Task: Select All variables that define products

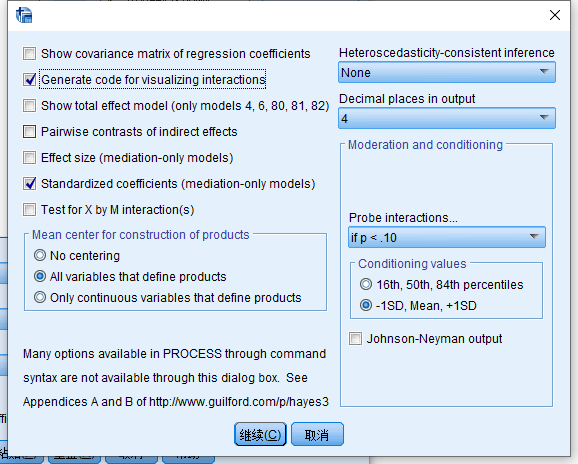Action: [40, 276]
